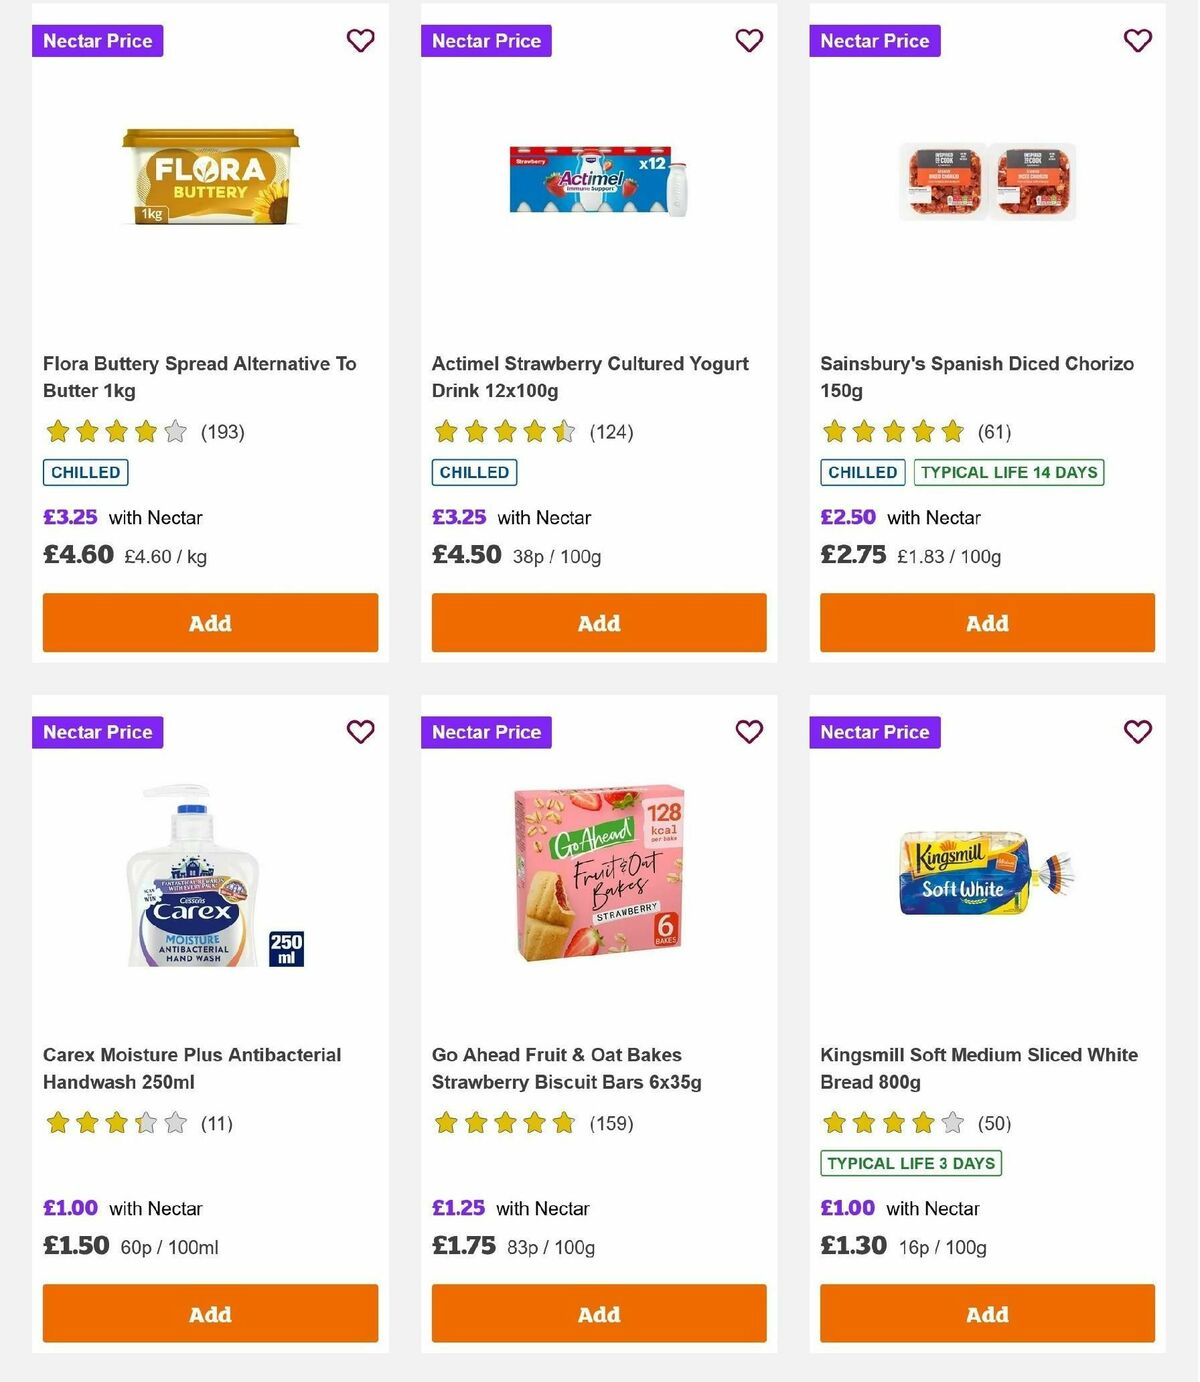
Task: Open Actimel Strawberry Cultured Yogurt Drink product page
Action: pyautogui.click(x=589, y=377)
